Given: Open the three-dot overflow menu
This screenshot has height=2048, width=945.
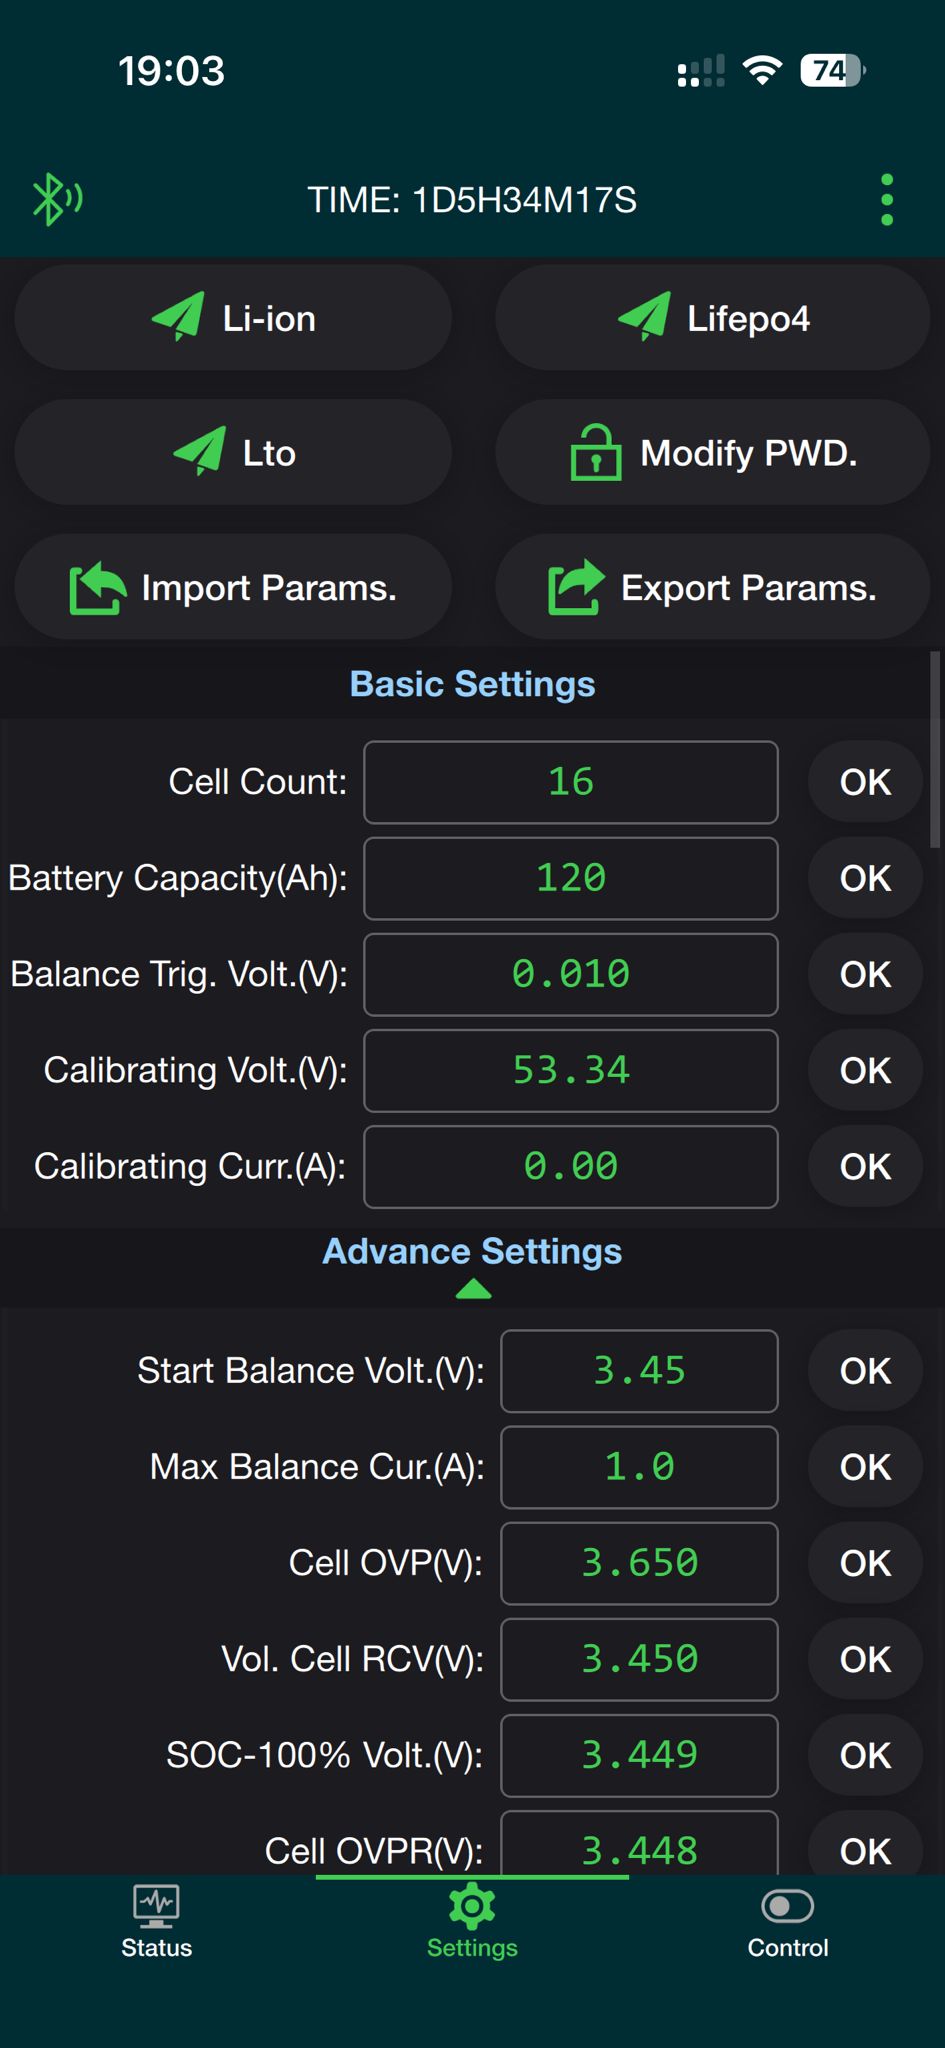Looking at the screenshot, I should [886, 199].
